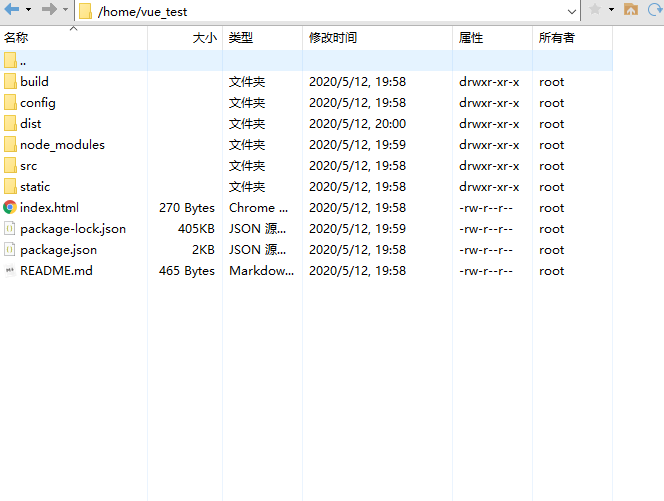Click the Forward navigation arrow
This screenshot has width=664, height=501.
(x=49, y=9)
